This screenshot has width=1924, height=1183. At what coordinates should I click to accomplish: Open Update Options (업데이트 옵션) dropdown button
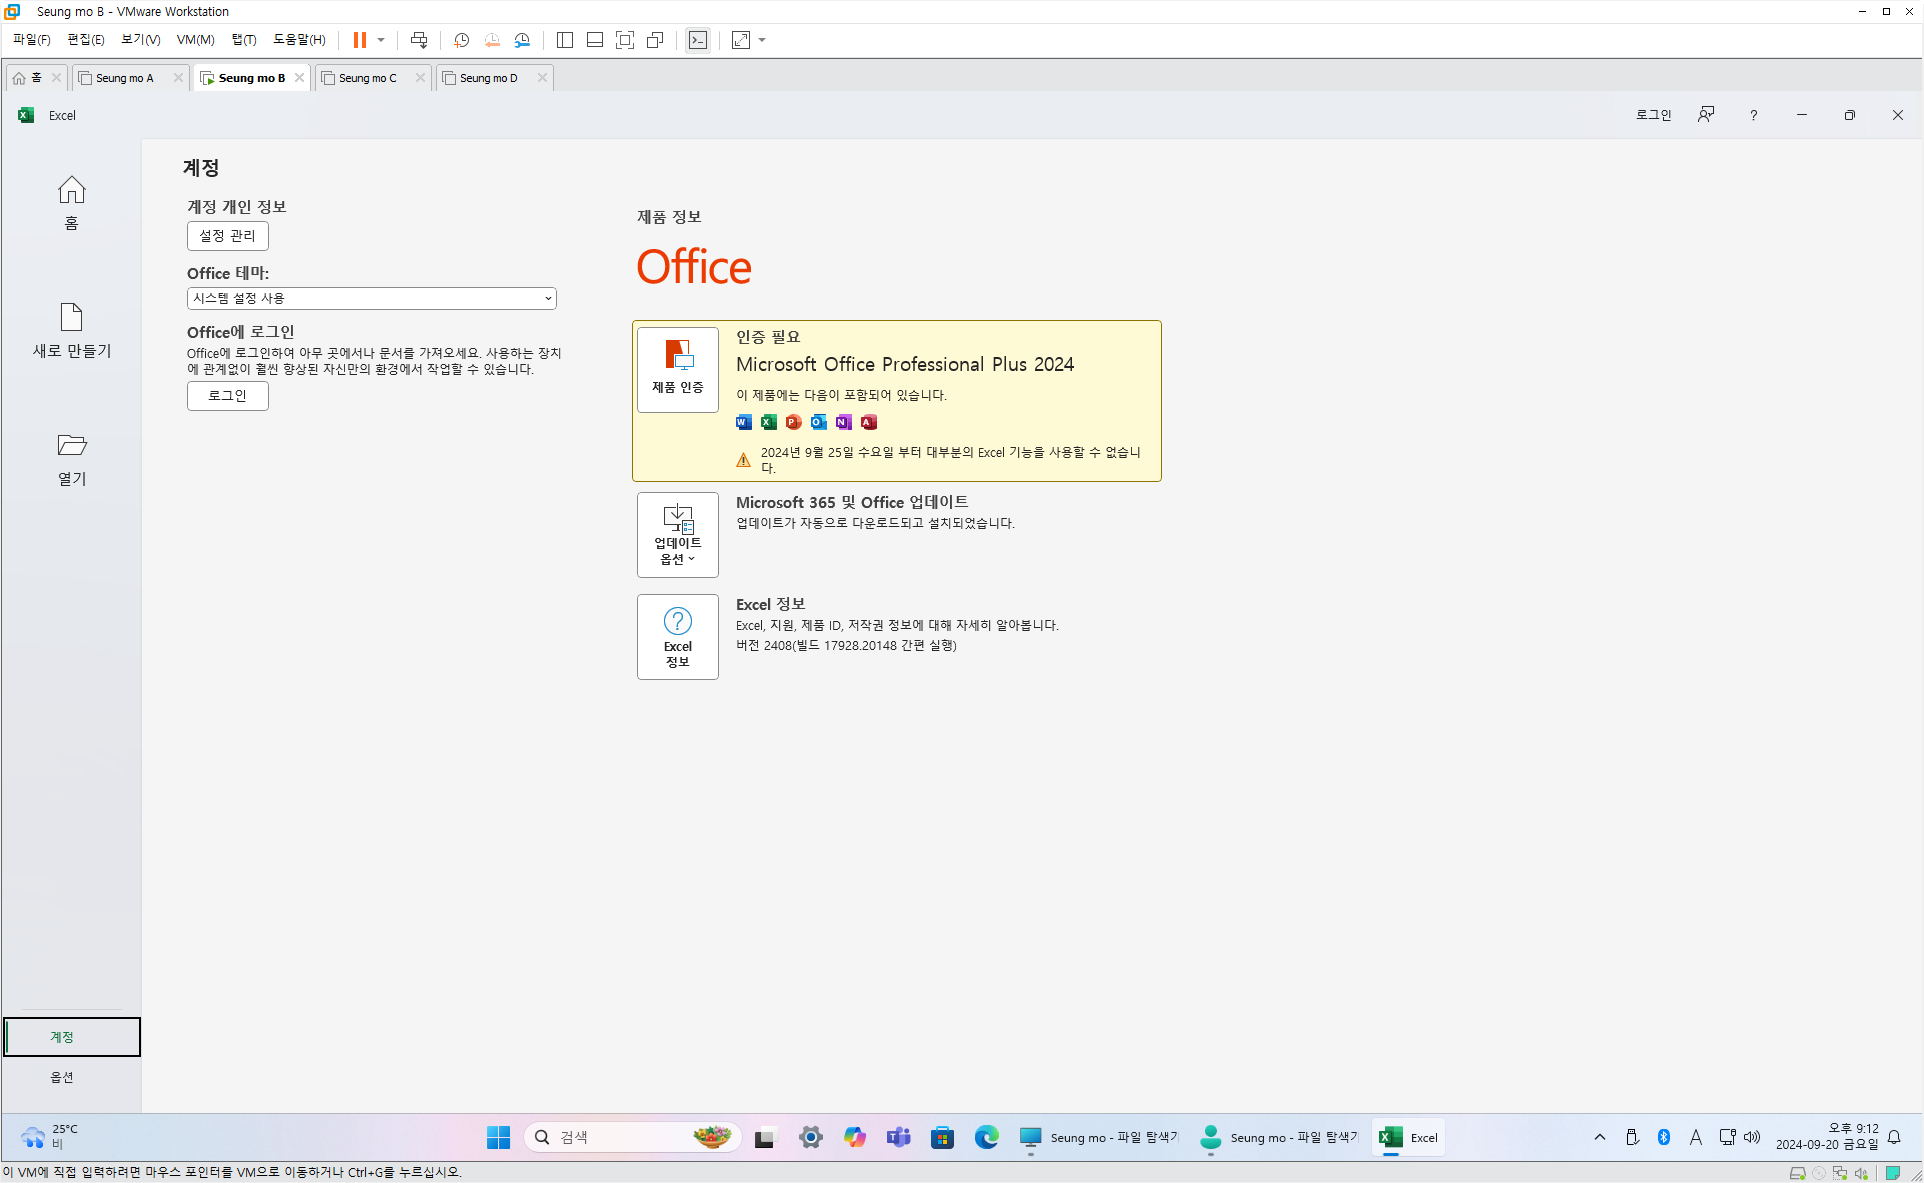point(677,535)
